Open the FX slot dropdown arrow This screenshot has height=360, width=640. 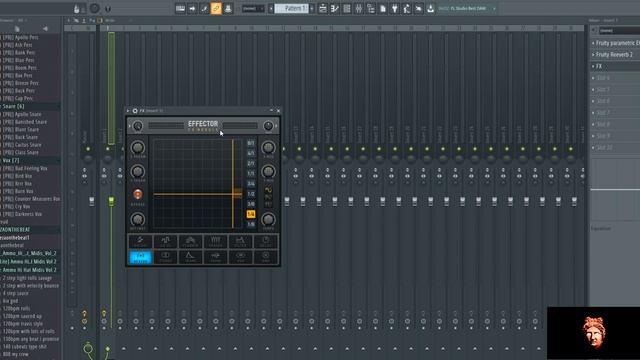[593, 66]
